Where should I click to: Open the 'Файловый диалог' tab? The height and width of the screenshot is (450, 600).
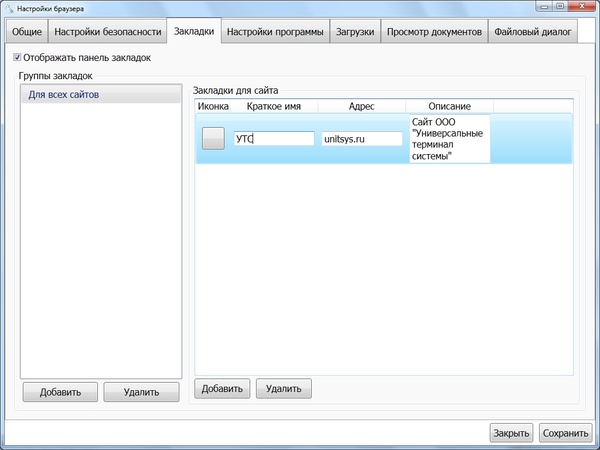point(532,32)
